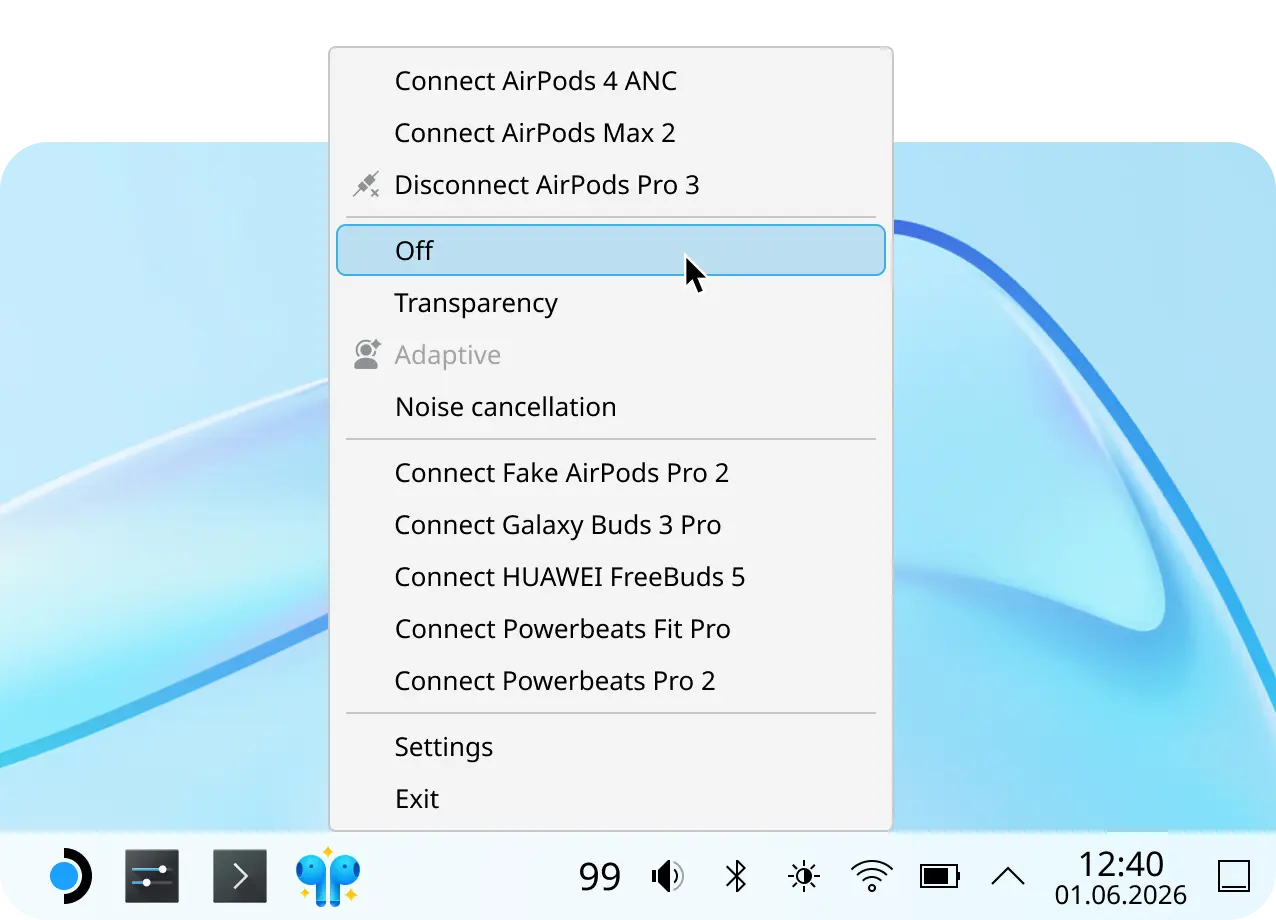Select Connect Galaxy Buds 3 Pro
The image size is (1276, 920).
pyautogui.click(x=611, y=525)
